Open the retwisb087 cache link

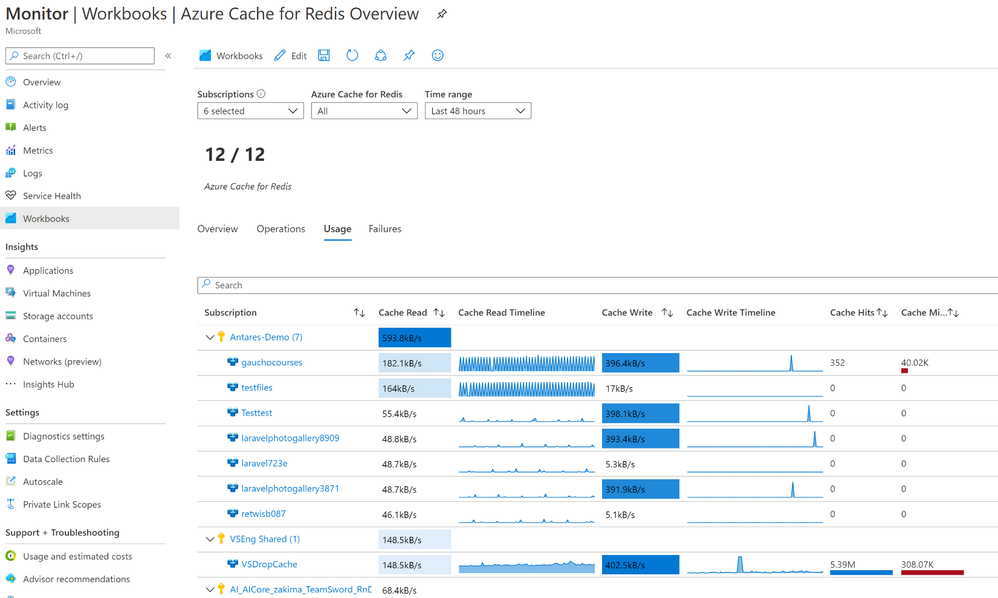(x=264, y=513)
